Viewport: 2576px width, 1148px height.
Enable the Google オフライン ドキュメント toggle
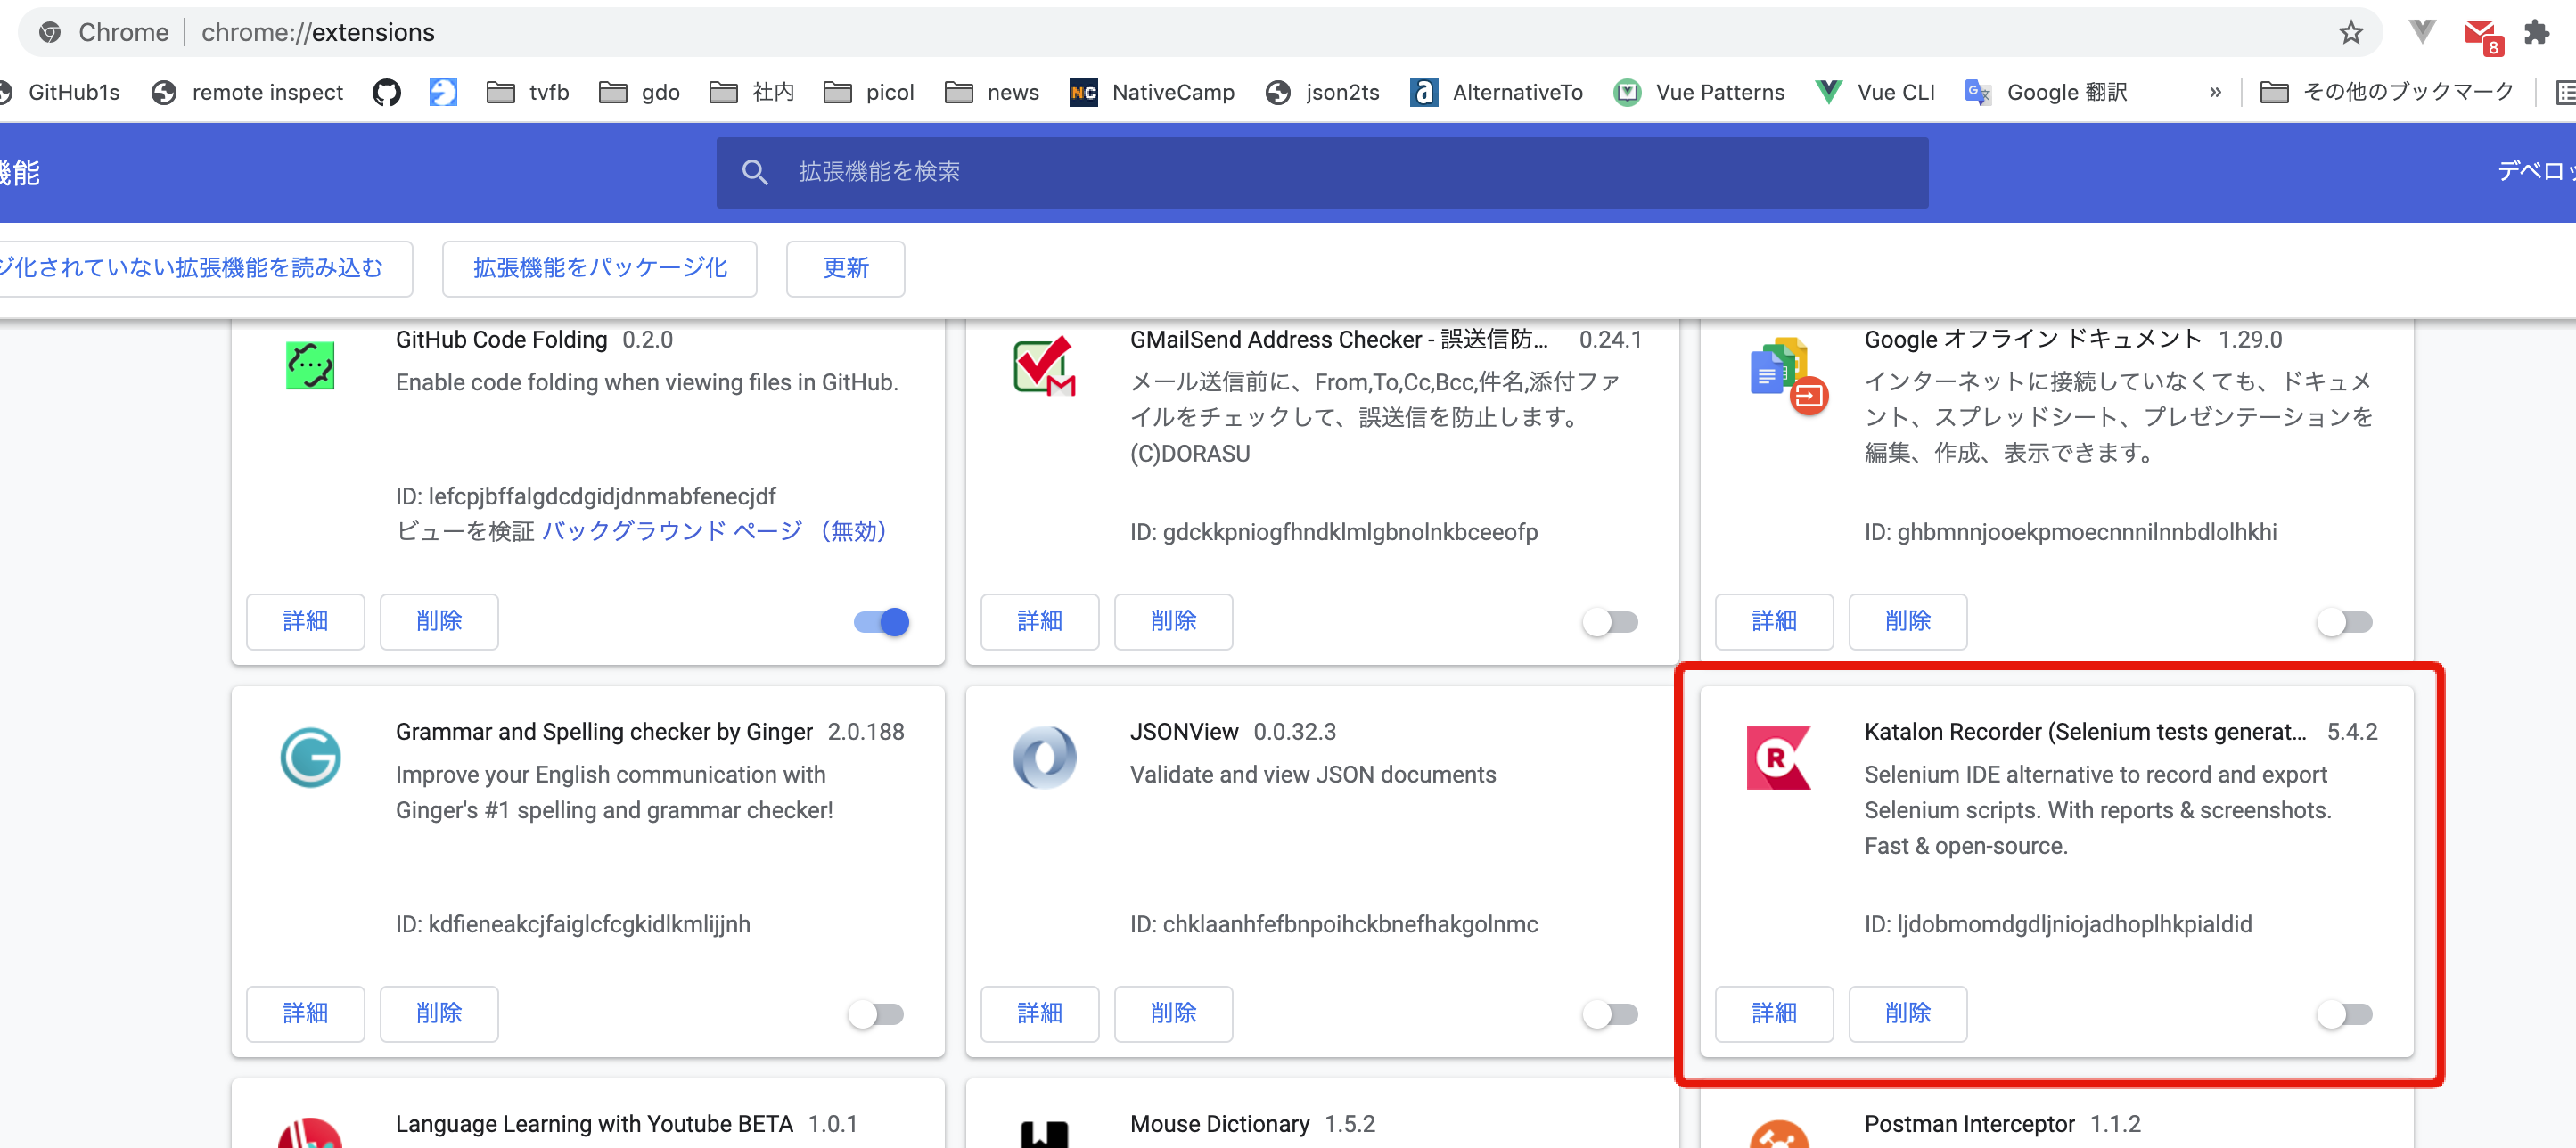click(x=2344, y=621)
